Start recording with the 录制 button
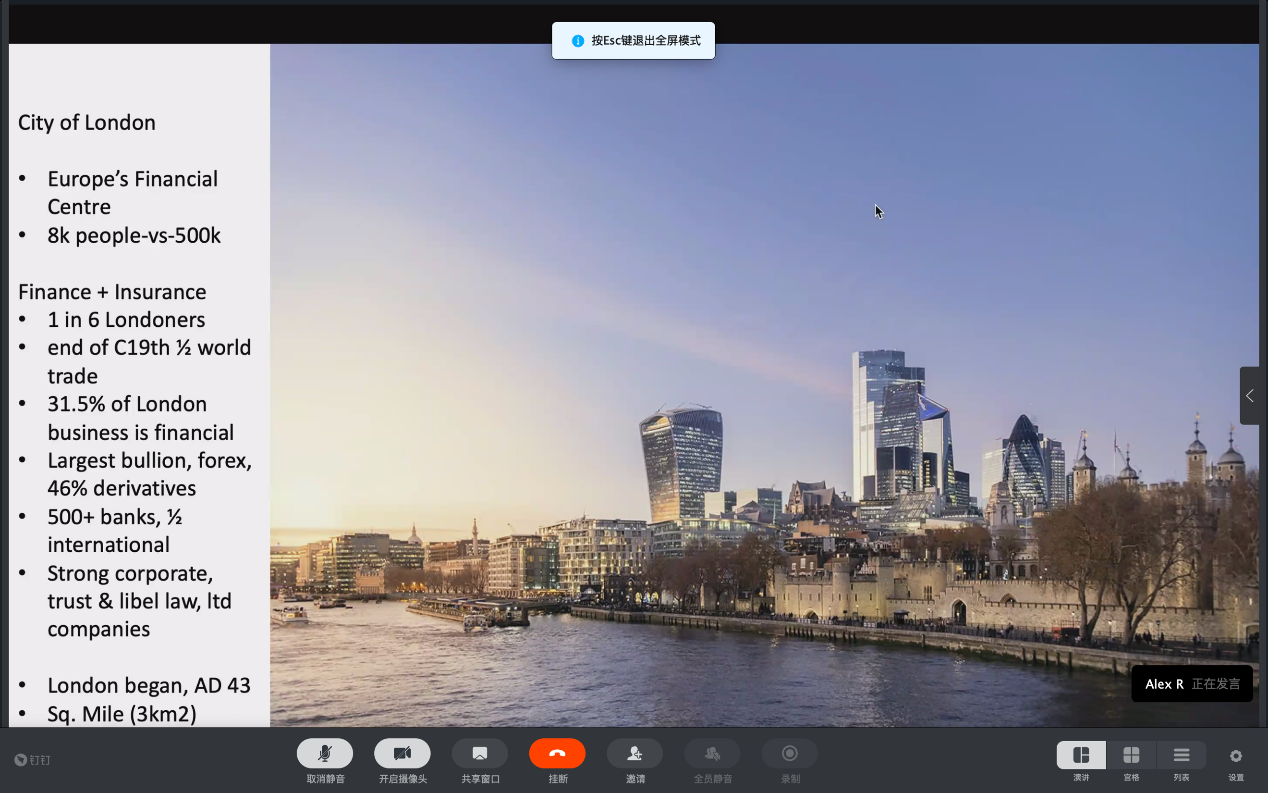Image resolution: width=1268 pixels, height=793 pixels. 790,754
